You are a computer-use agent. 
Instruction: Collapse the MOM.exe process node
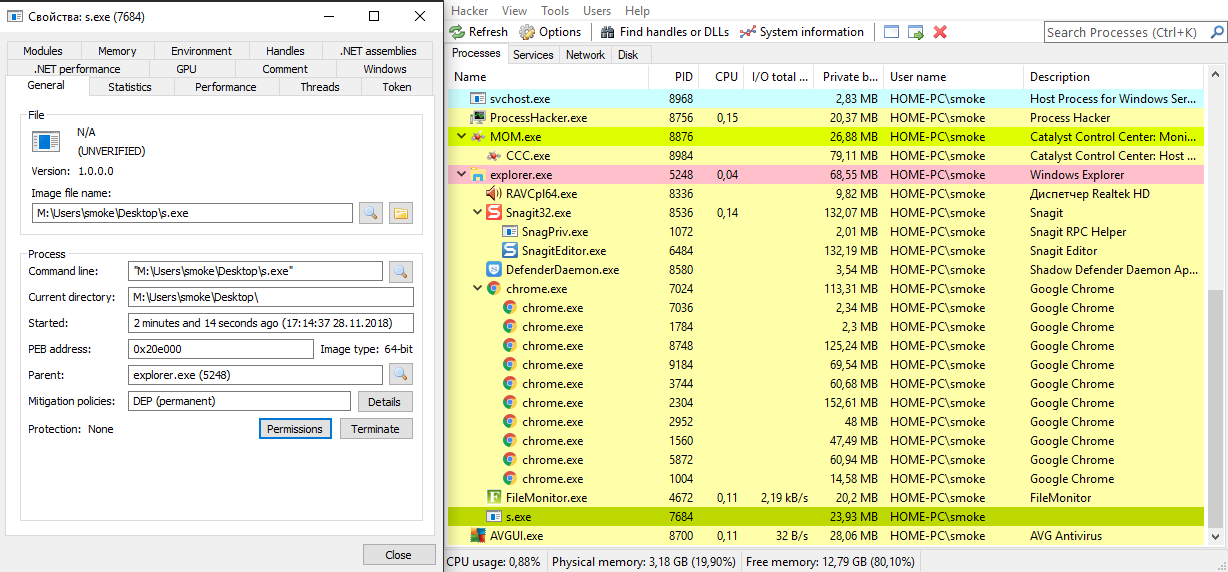461,137
